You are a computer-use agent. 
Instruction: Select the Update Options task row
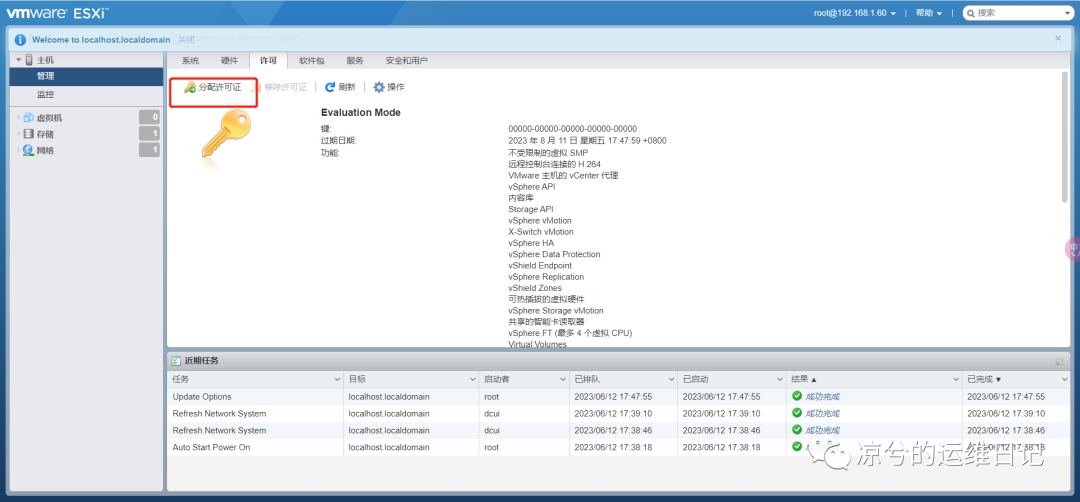coord(619,397)
